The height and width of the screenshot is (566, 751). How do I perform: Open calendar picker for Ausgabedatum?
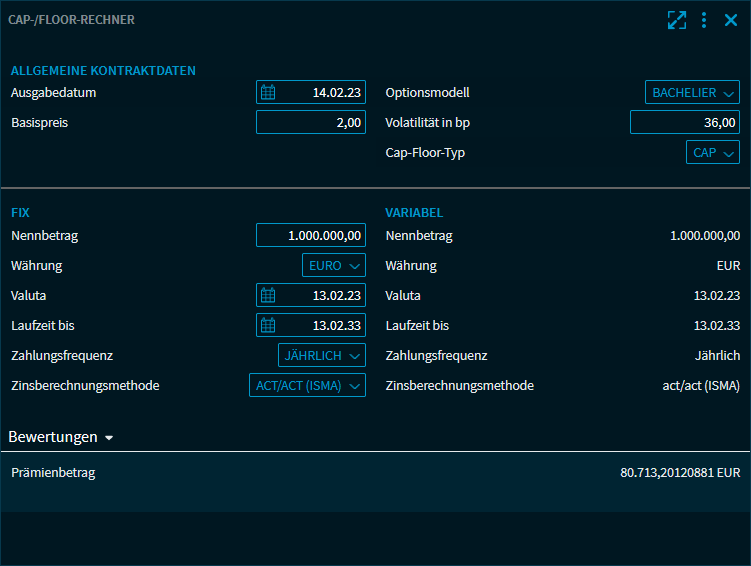tap(268, 93)
